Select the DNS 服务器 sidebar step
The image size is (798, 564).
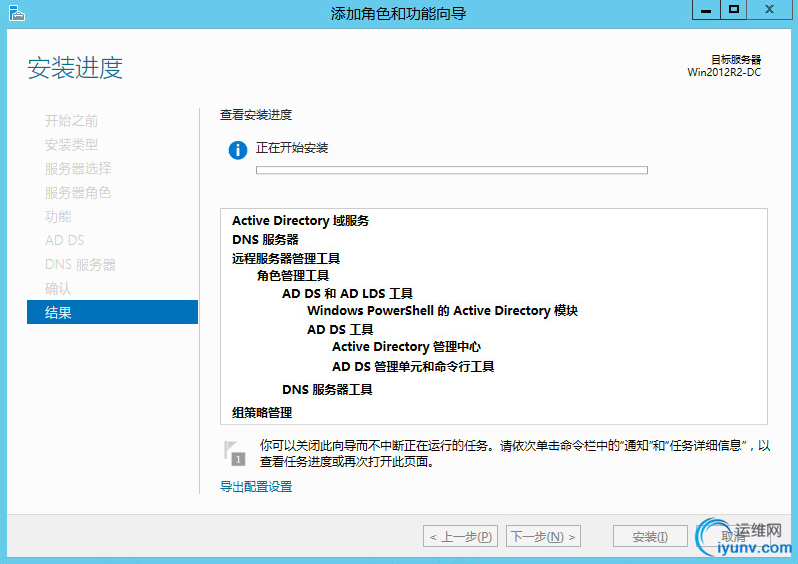(x=80, y=264)
